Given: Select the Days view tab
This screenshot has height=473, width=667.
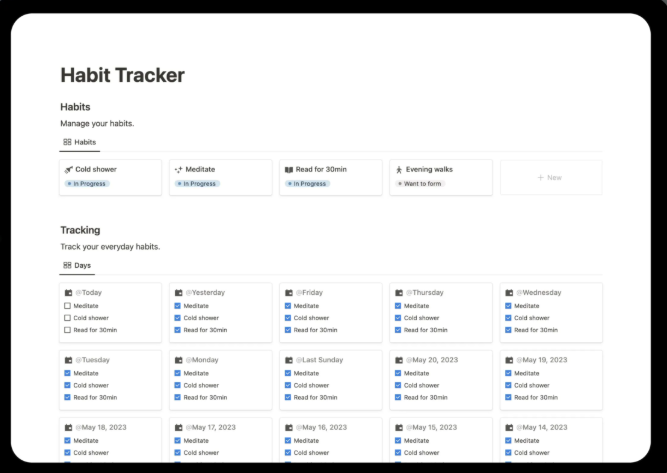Looking at the screenshot, I should 77,266.
